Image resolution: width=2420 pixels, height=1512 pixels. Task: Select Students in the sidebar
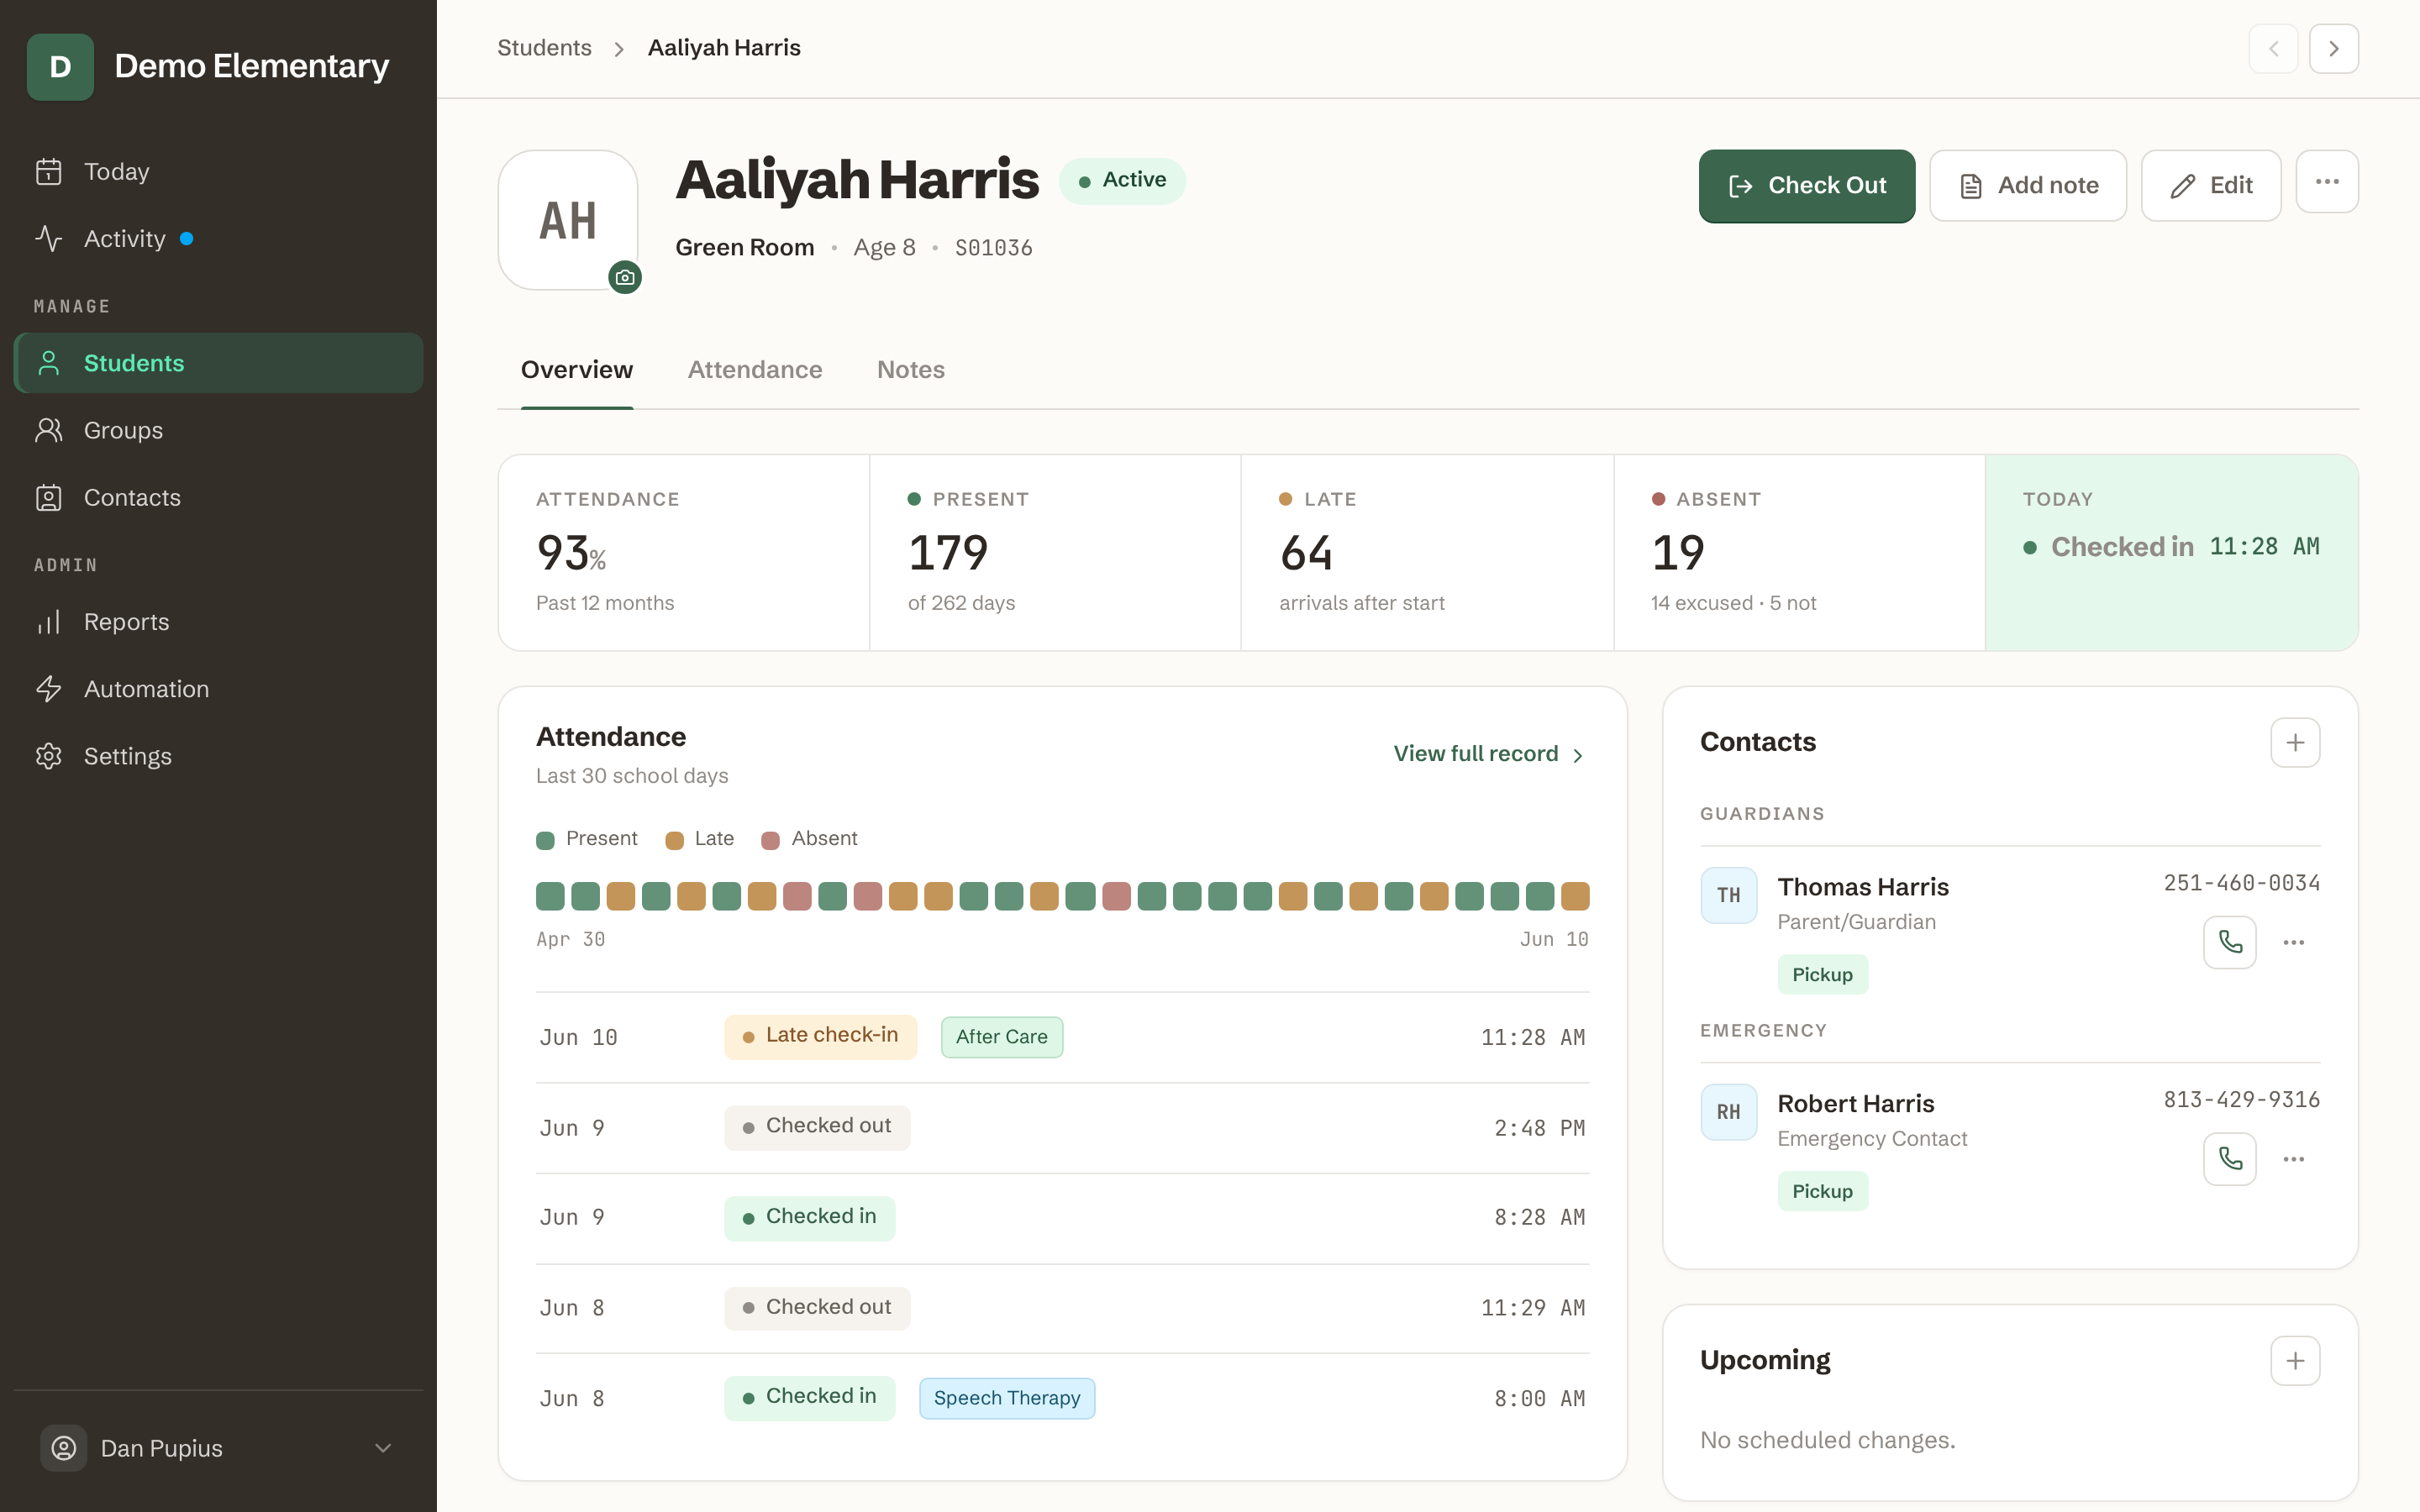[218, 363]
